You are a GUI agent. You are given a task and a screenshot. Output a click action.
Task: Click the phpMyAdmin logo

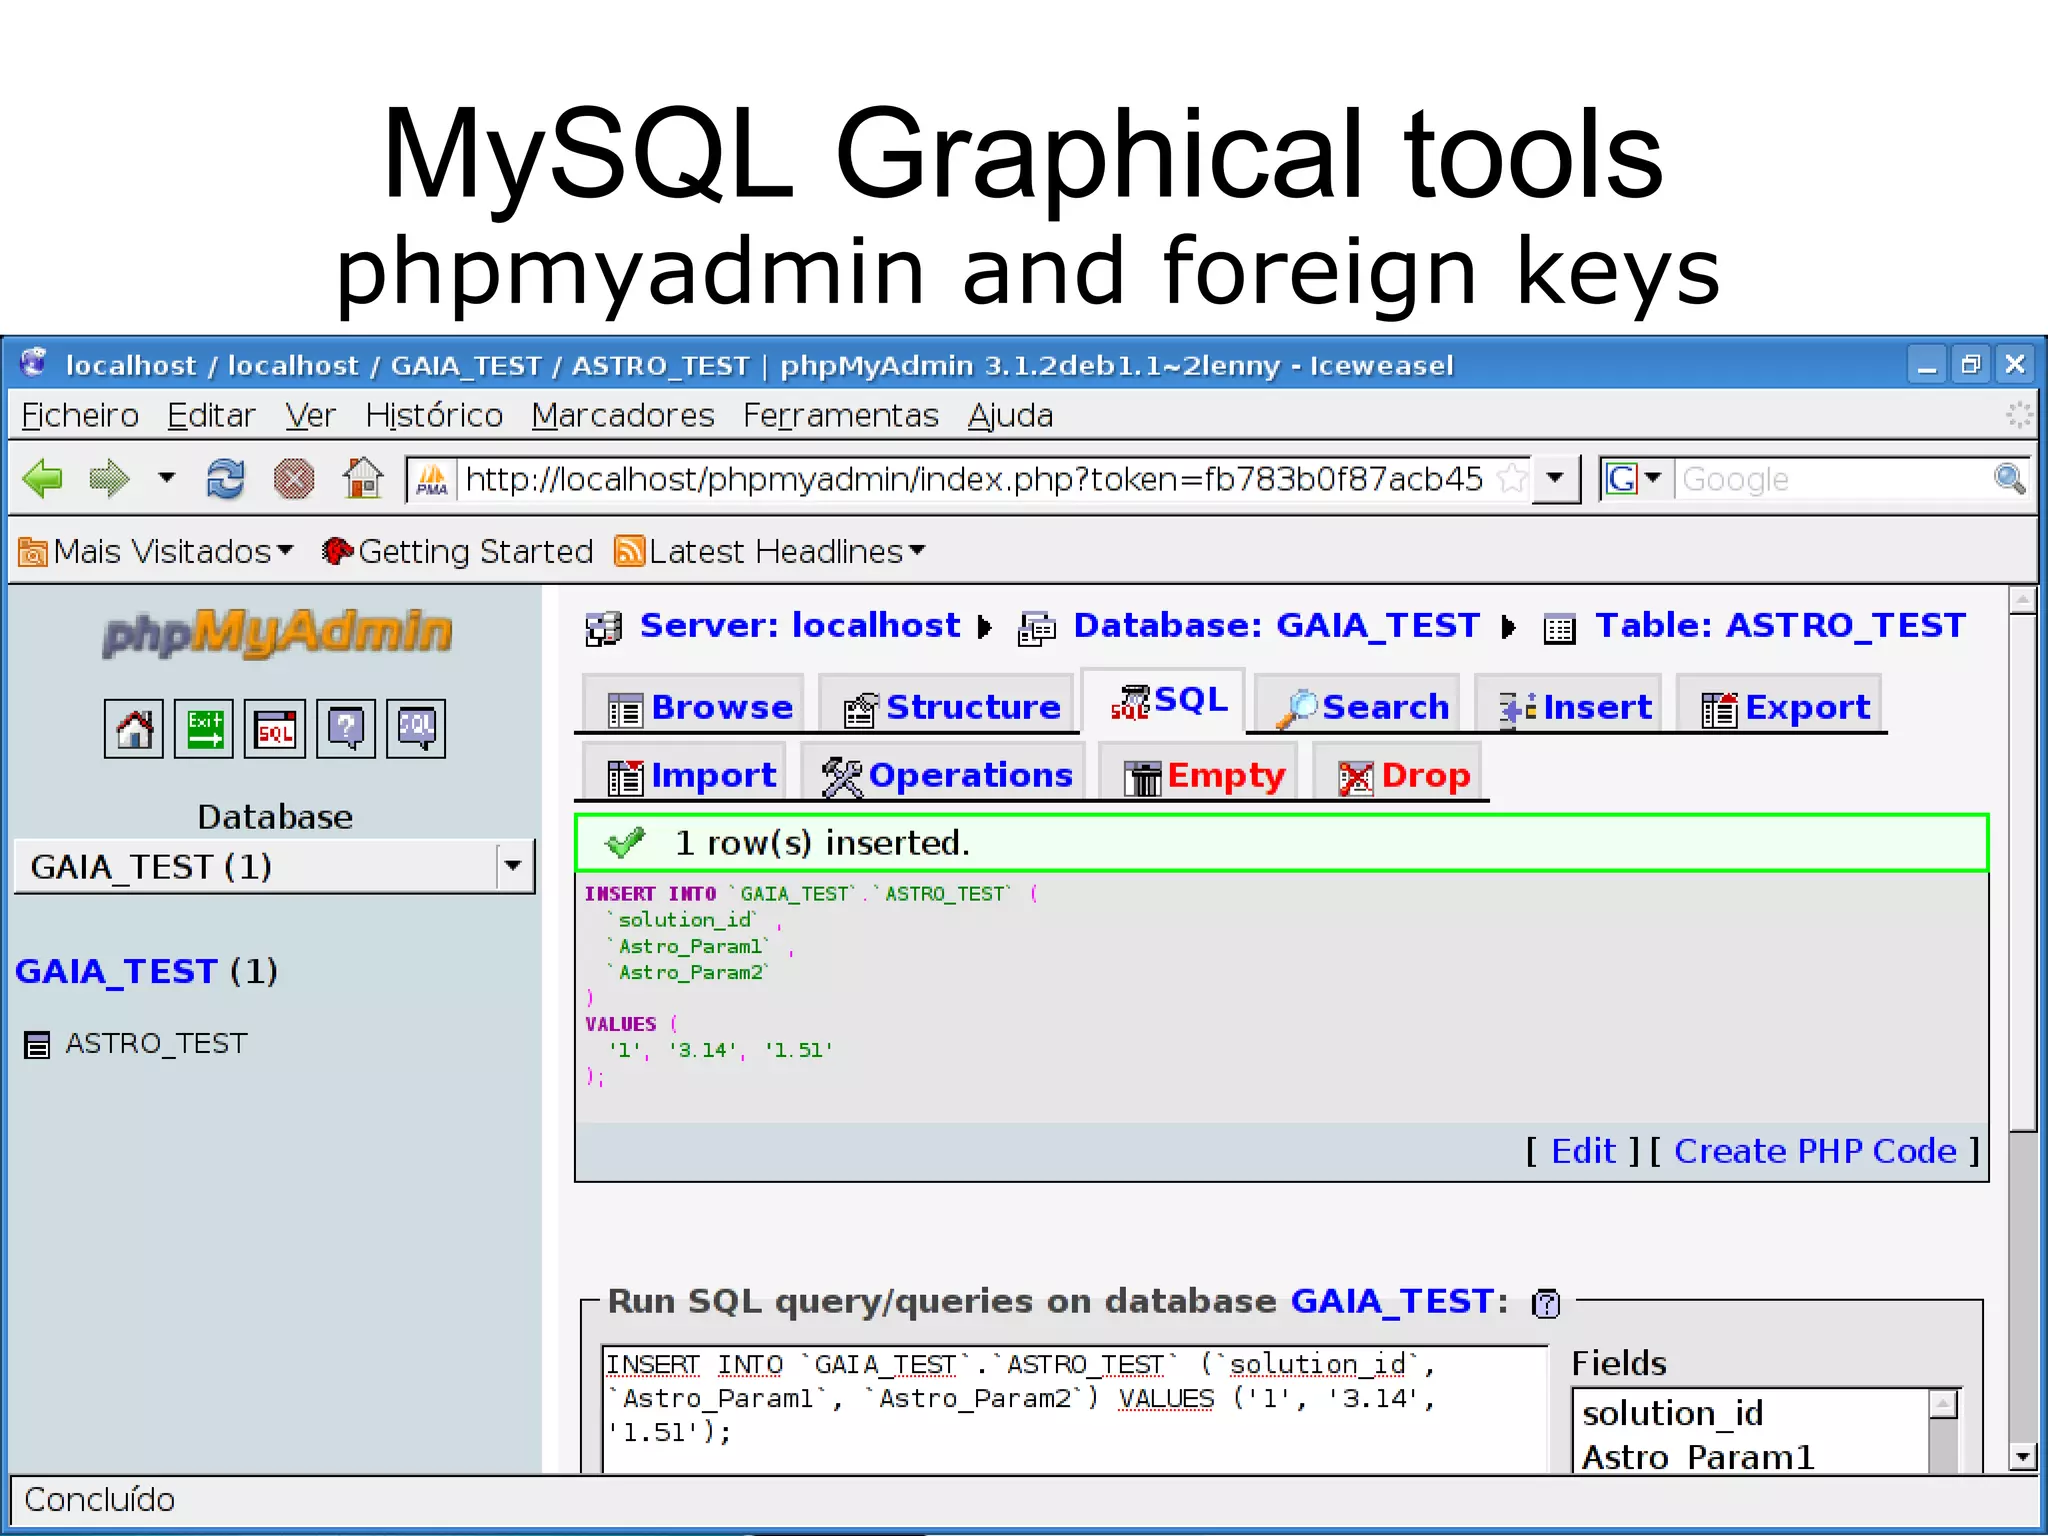[x=277, y=633]
